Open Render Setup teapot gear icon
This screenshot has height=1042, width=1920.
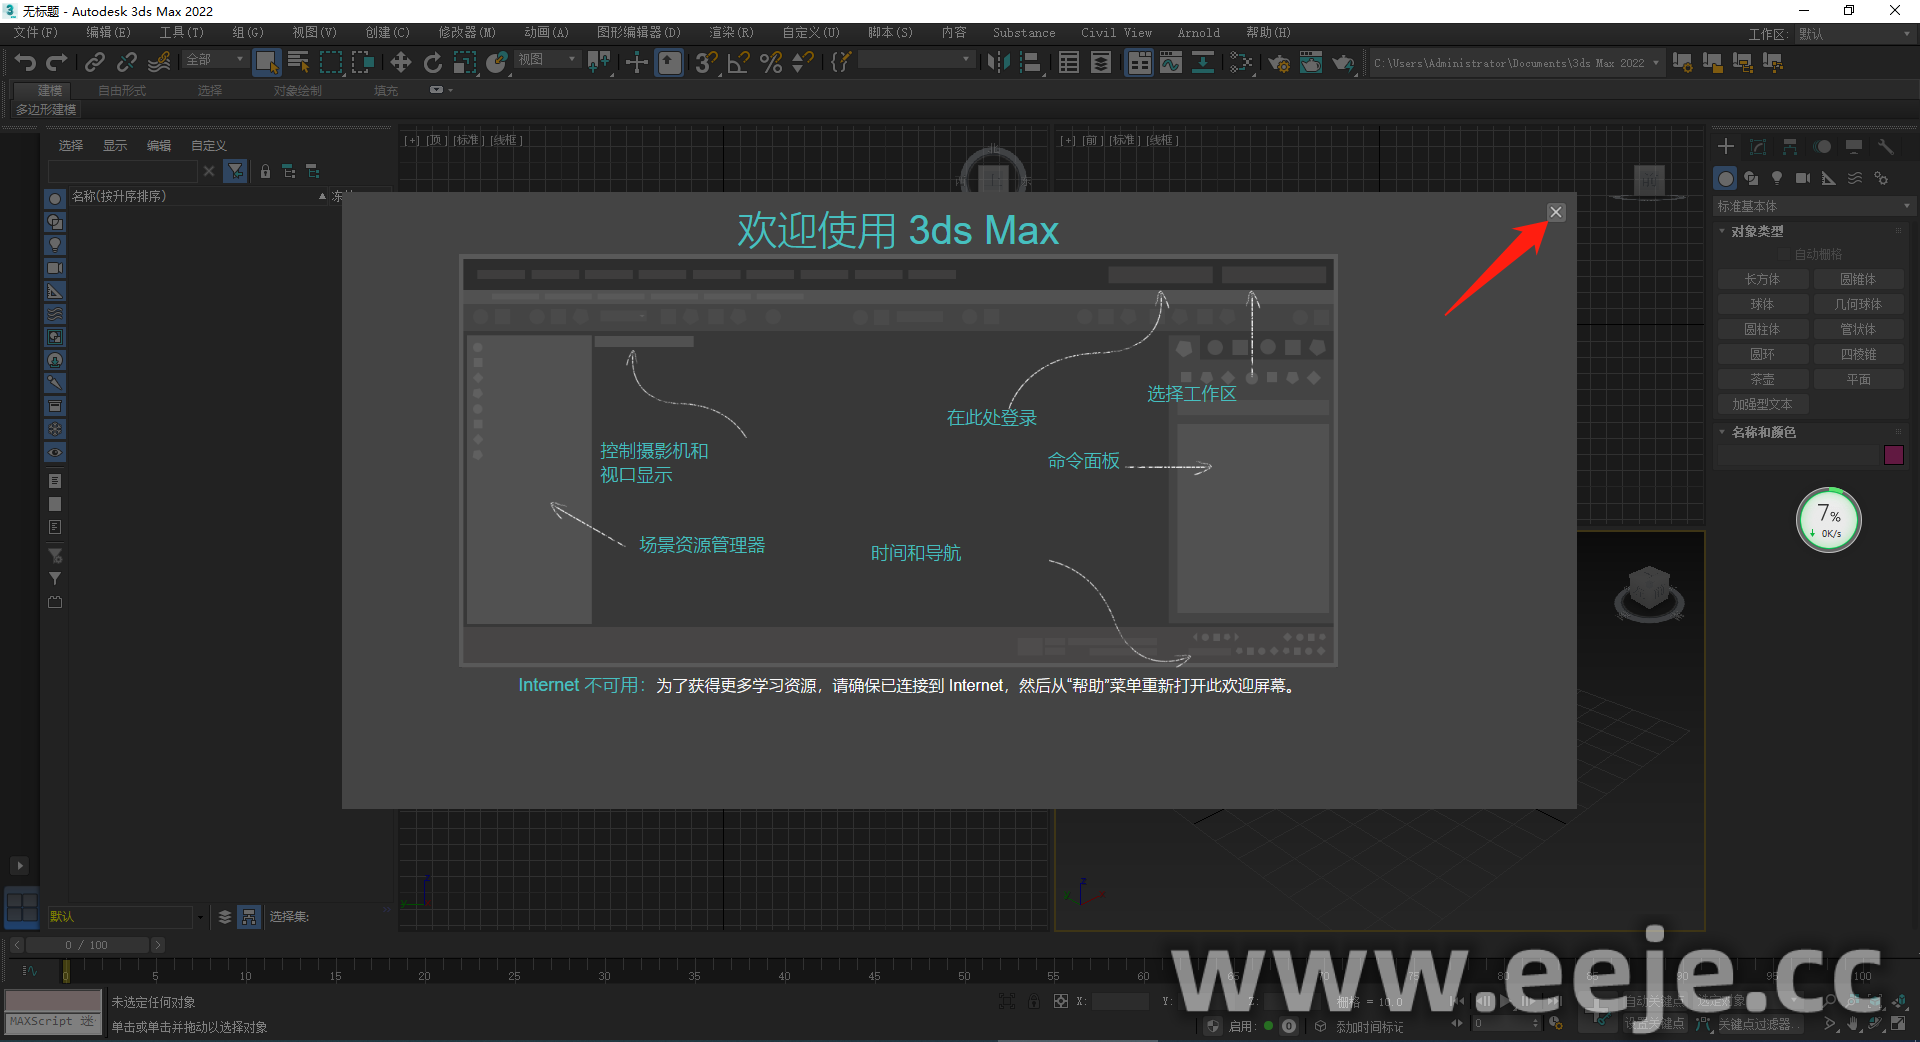(x=1278, y=63)
